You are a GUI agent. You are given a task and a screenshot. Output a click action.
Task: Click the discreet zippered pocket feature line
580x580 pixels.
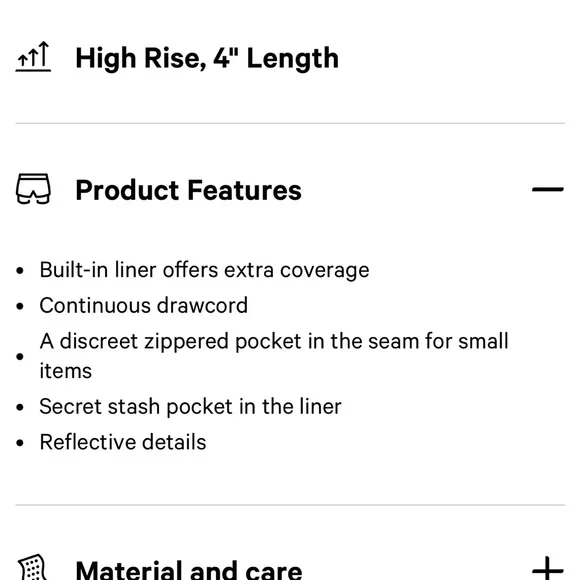click(x=274, y=356)
